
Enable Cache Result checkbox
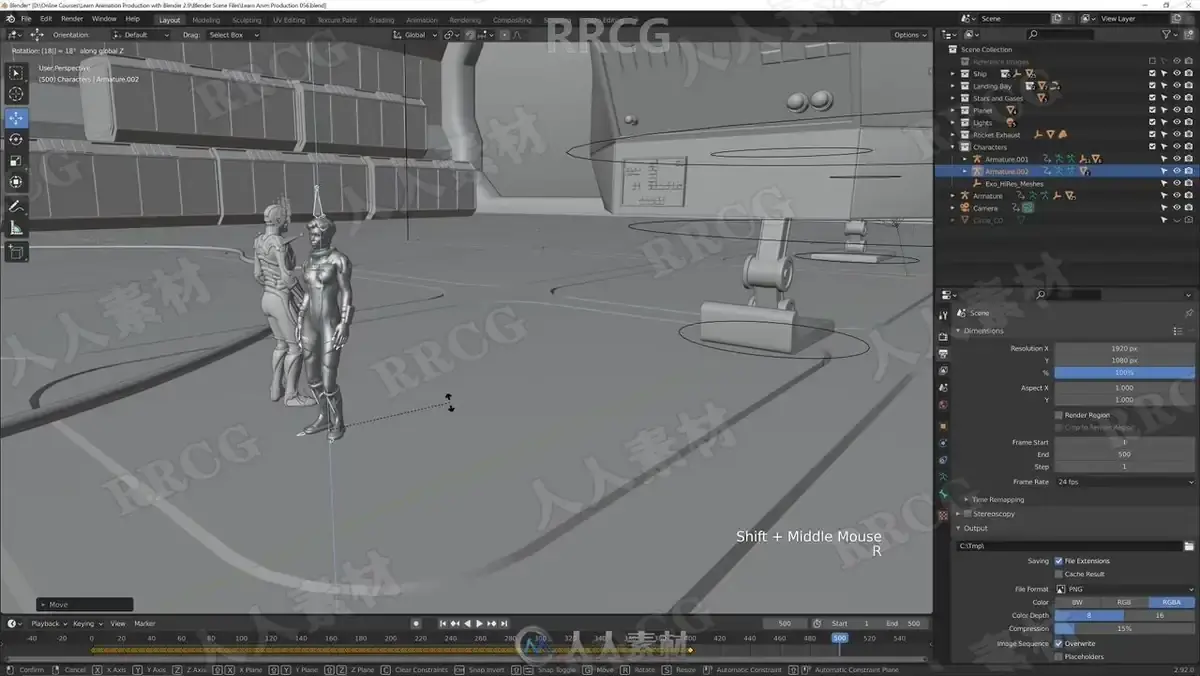1058,574
